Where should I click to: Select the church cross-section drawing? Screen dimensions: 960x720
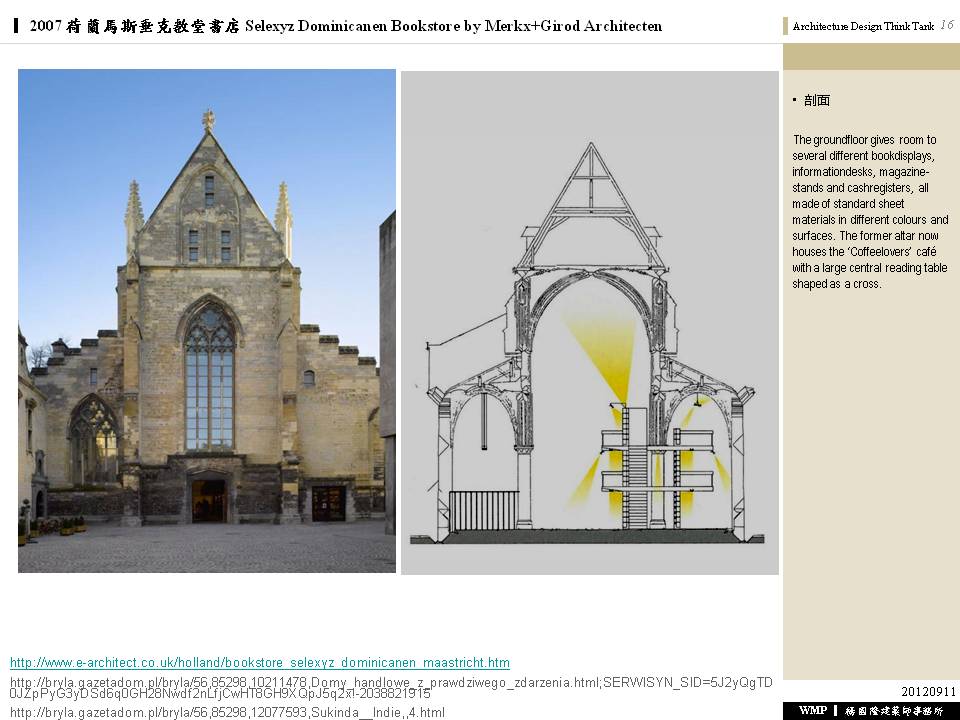tap(589, 322)
